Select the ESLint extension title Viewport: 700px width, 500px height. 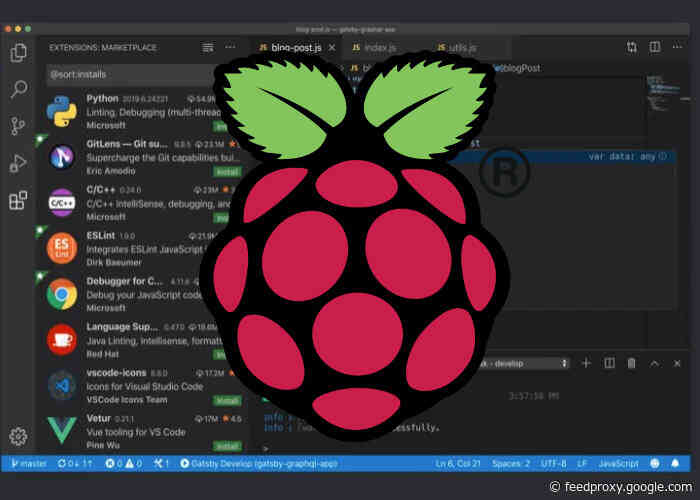[100, 235]
